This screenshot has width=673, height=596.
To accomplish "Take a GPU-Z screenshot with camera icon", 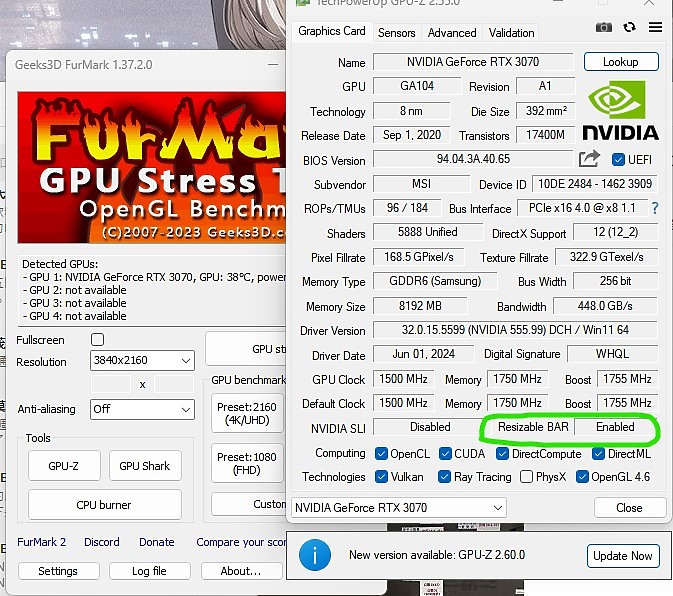I will click(603, 27).
